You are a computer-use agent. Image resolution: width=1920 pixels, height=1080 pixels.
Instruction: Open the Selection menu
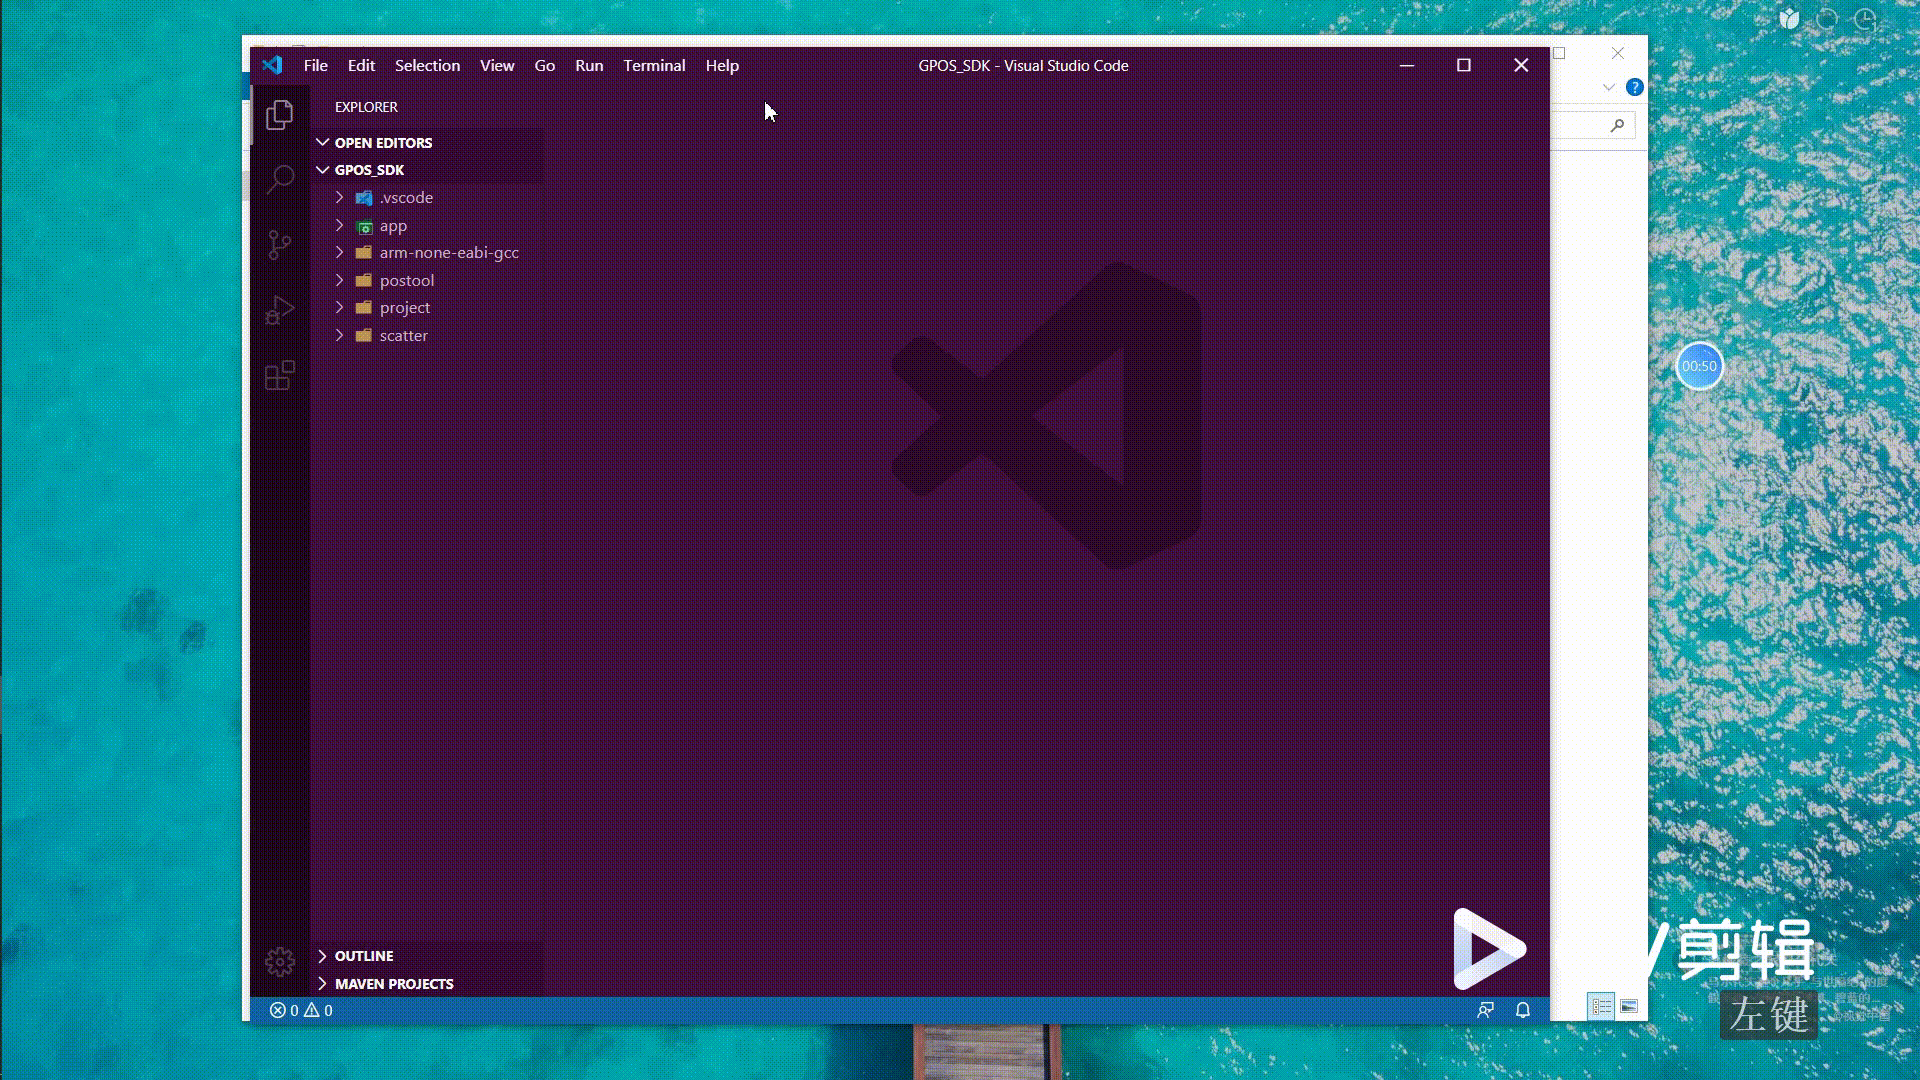(x=427, y=66)
